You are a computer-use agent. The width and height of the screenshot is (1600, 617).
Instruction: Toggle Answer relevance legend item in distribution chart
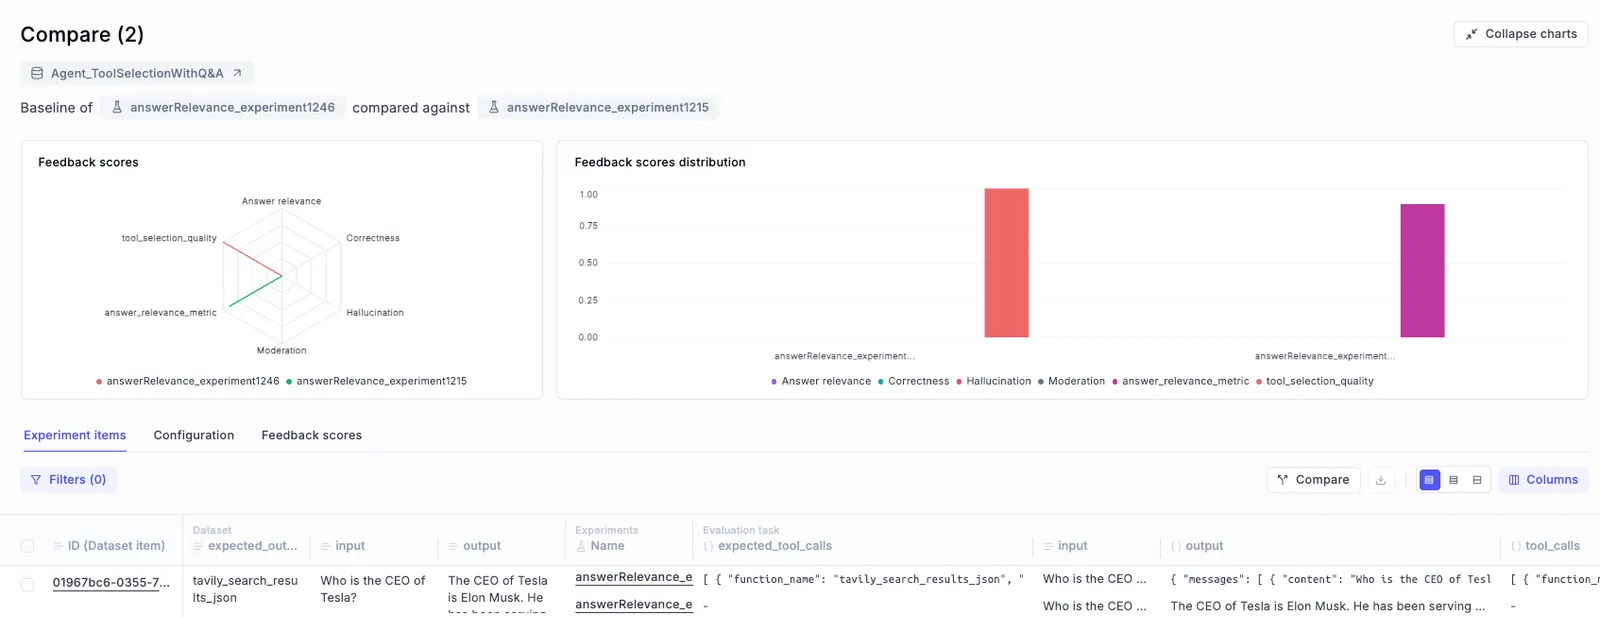(821, 381)
